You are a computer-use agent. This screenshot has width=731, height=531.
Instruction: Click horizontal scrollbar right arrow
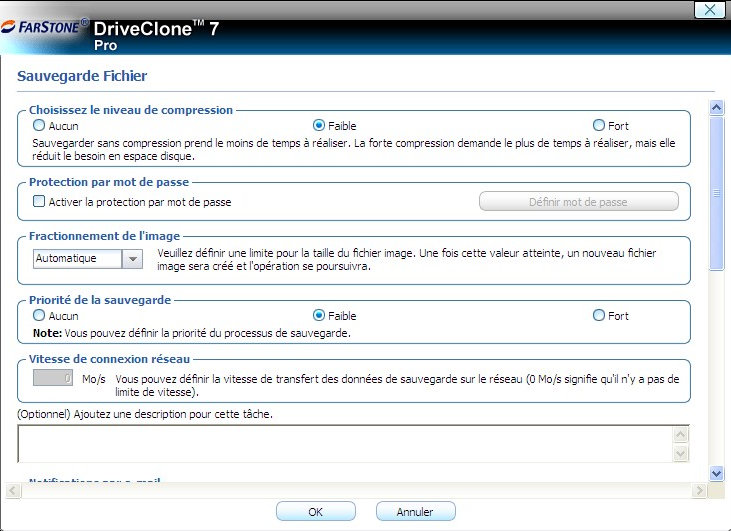click(698, 490)
